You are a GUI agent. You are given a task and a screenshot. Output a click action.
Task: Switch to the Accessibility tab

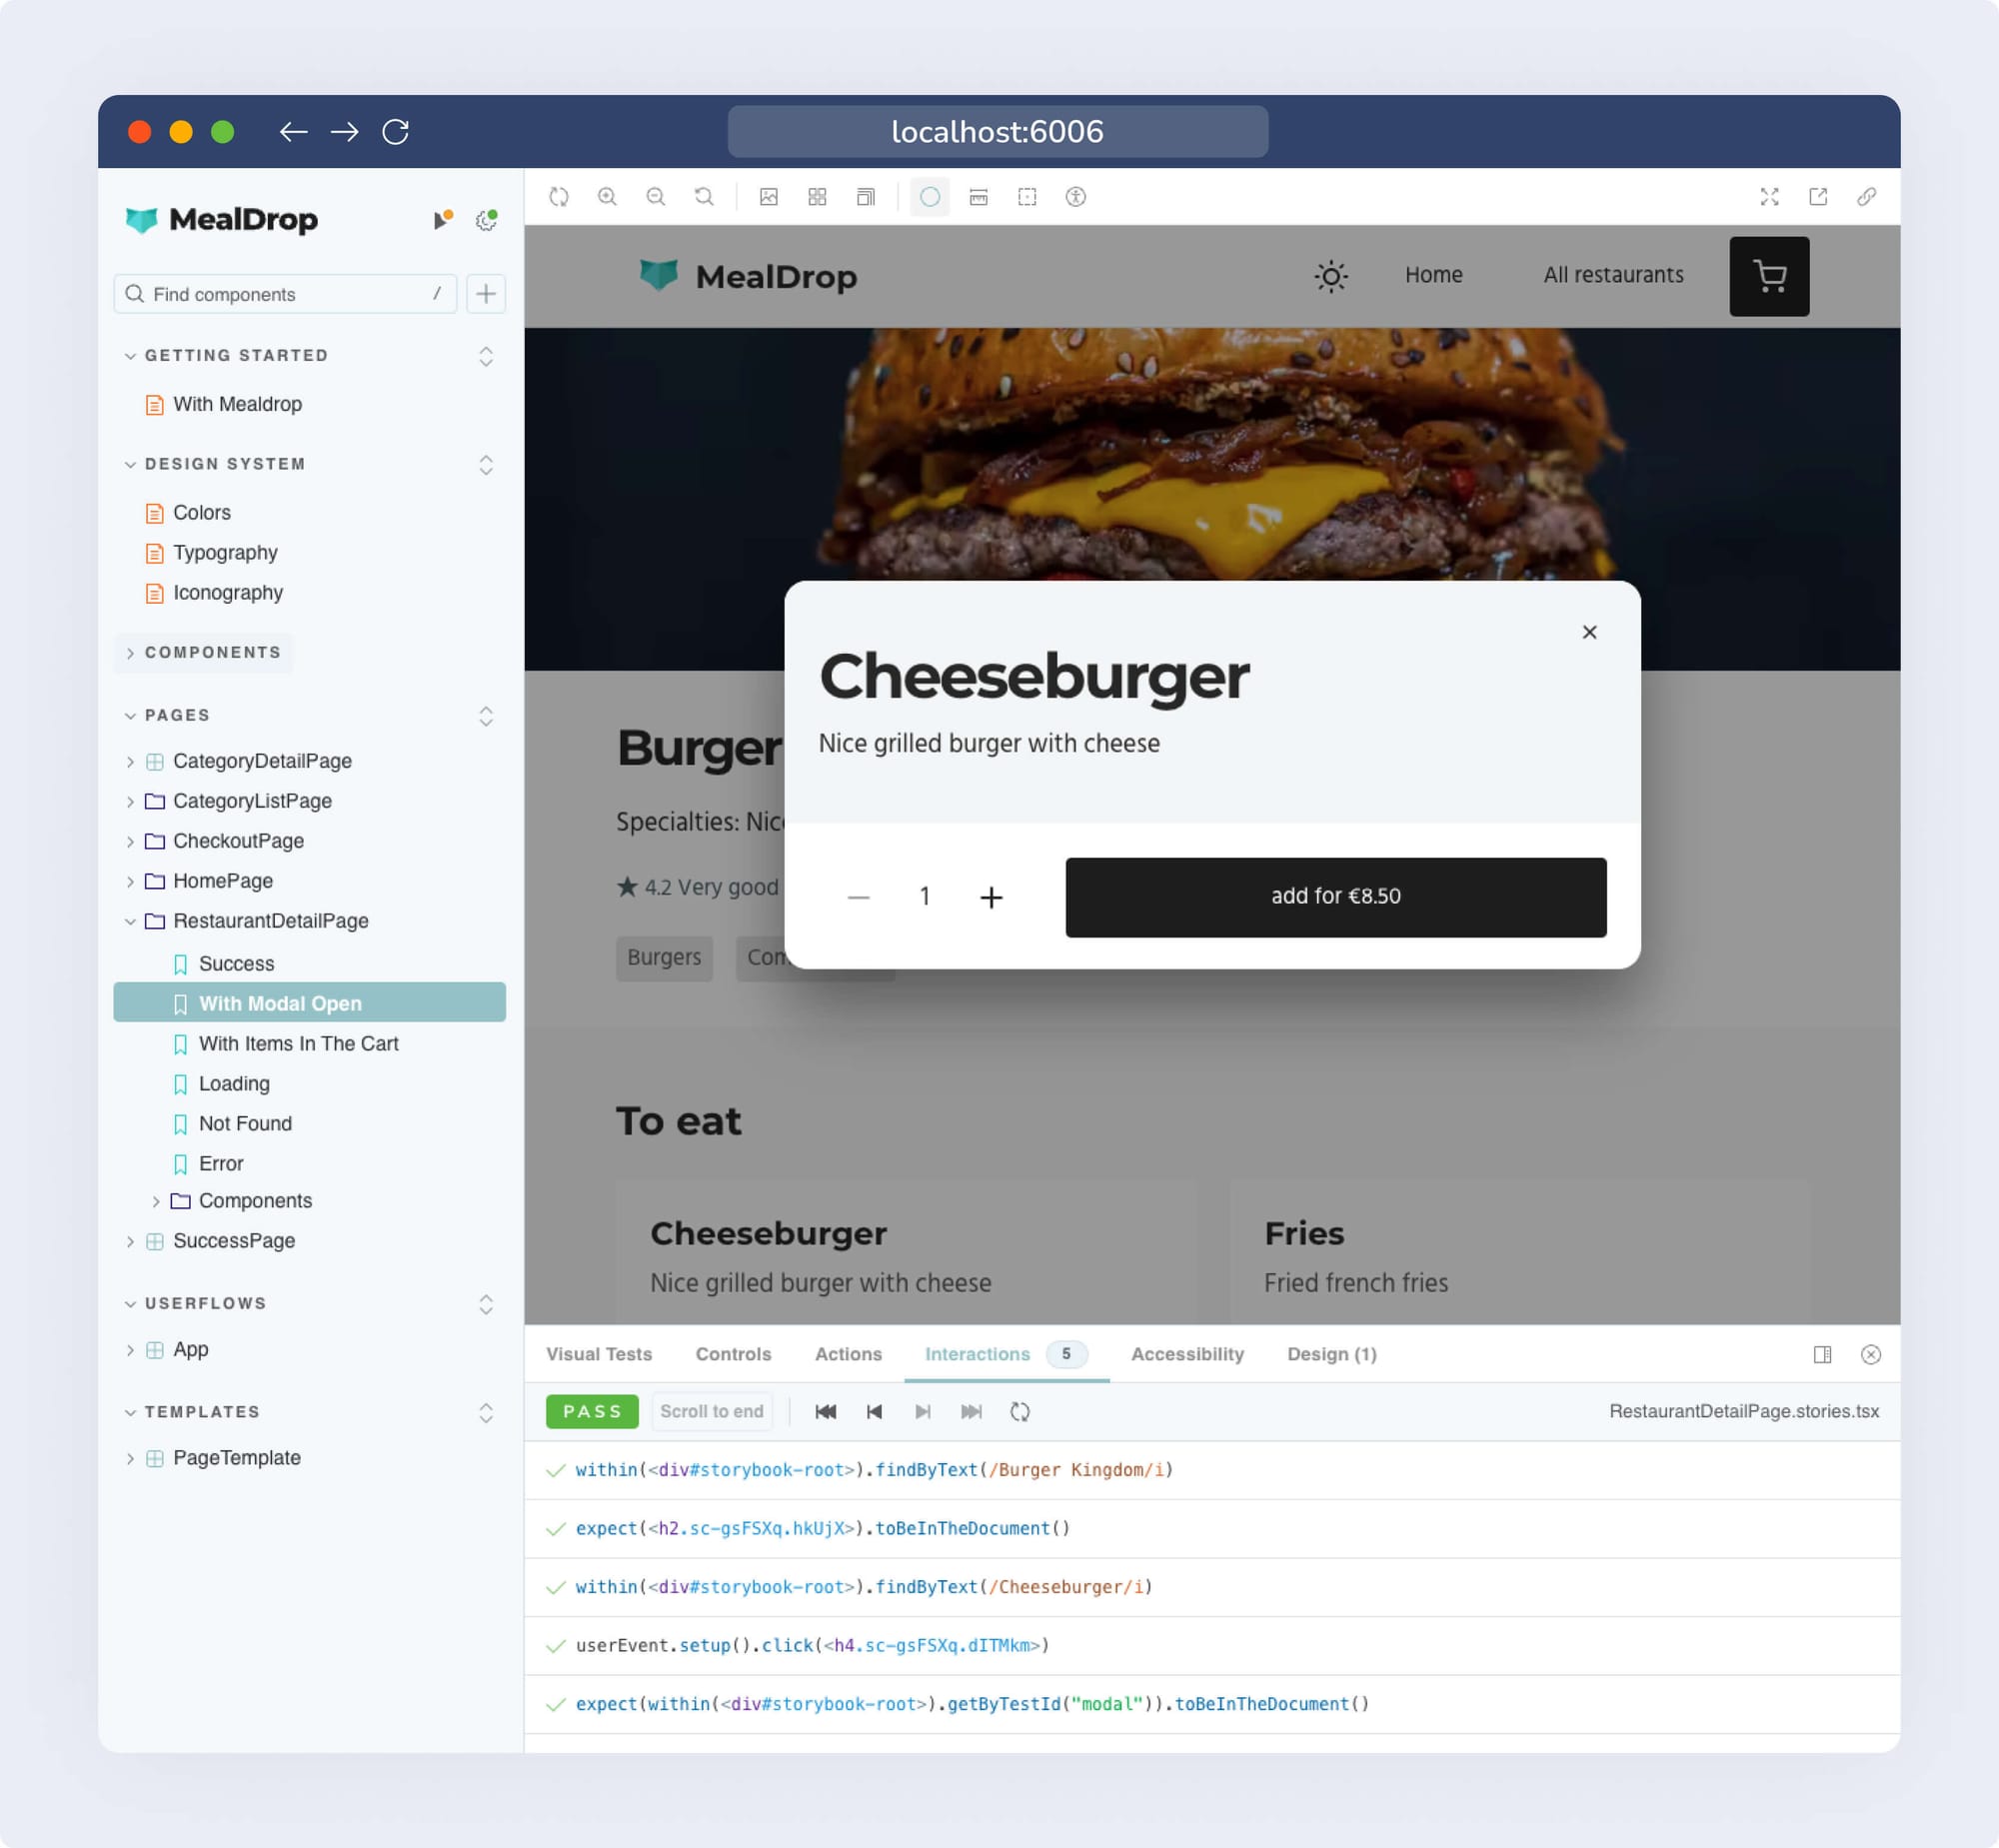coord(1187,1353)
